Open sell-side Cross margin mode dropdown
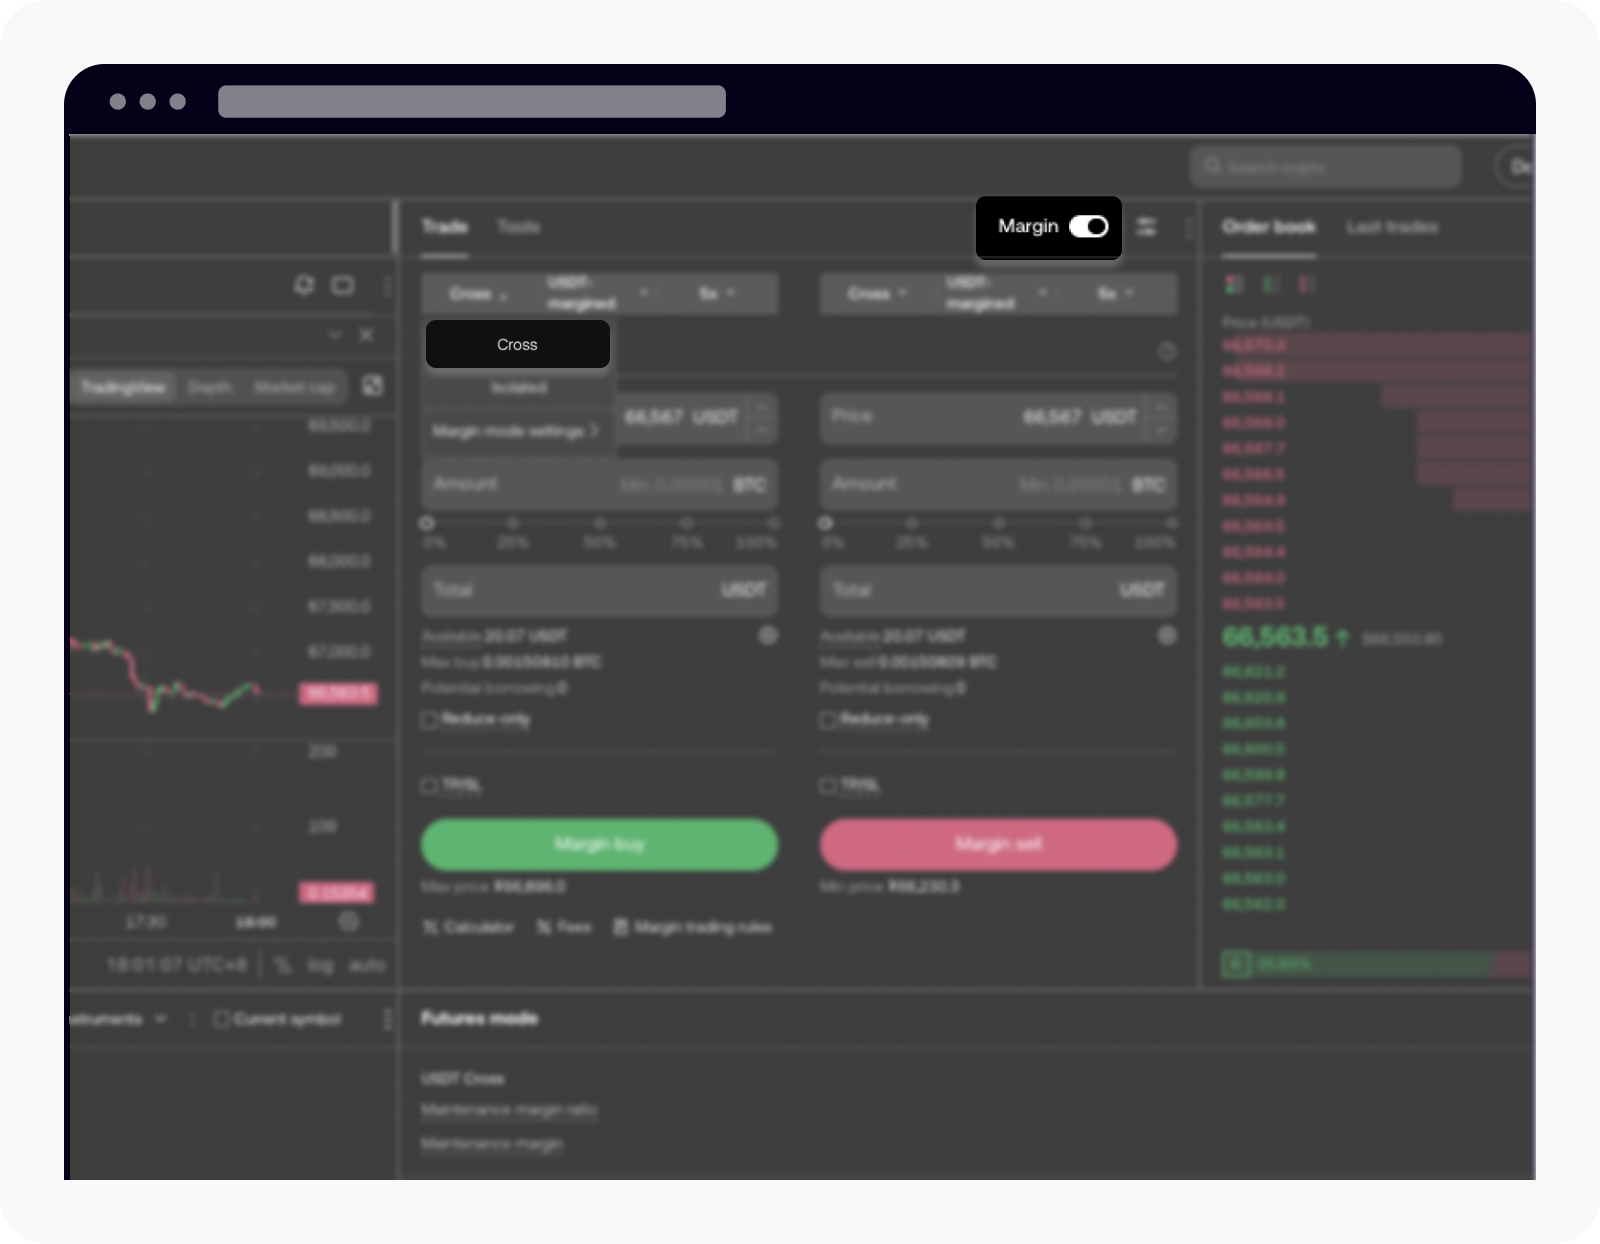 [x=876, y=294]
